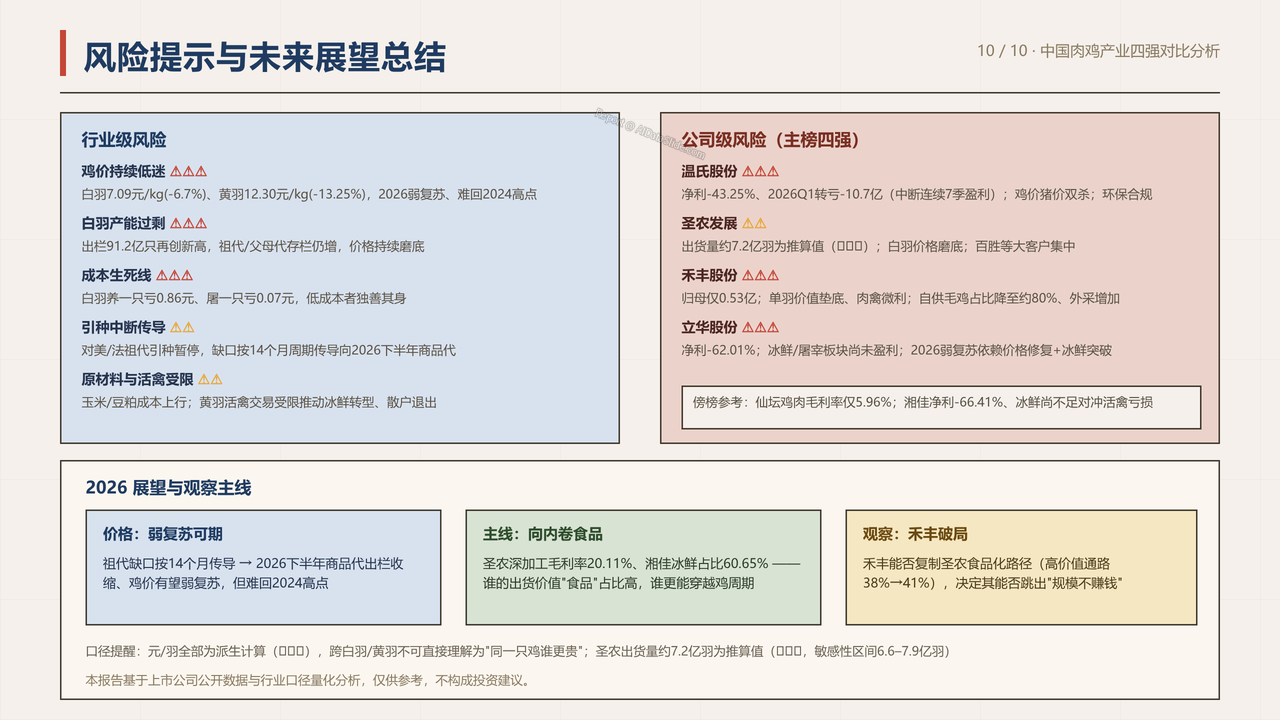Click the warning icons next to 鸡价持续低迷
The height and width of the screenshot is (720, 1280).
(188, 172)
